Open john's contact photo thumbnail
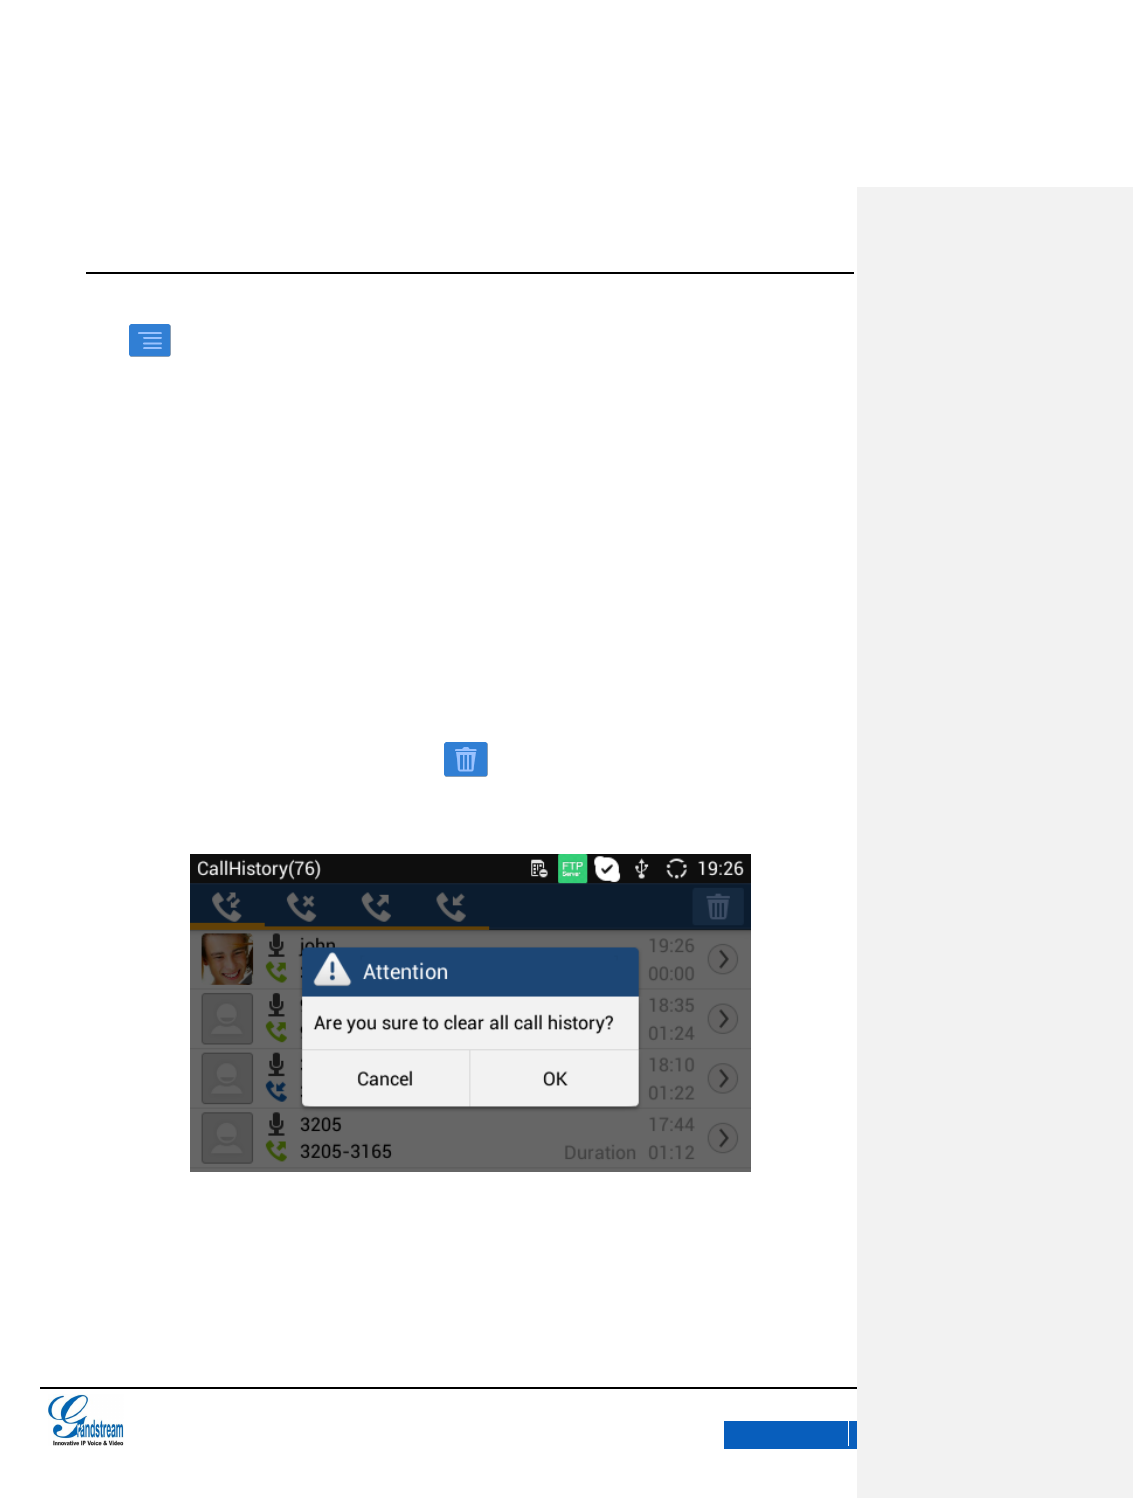The image size is (1133, 1498). 227,959
